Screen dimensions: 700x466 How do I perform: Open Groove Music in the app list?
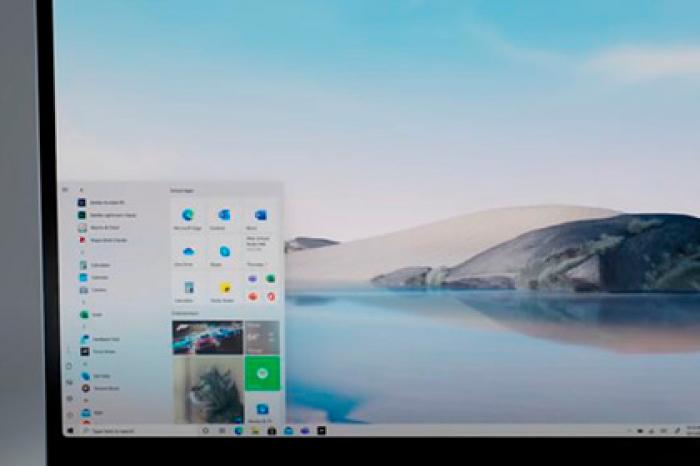point(100,388)
